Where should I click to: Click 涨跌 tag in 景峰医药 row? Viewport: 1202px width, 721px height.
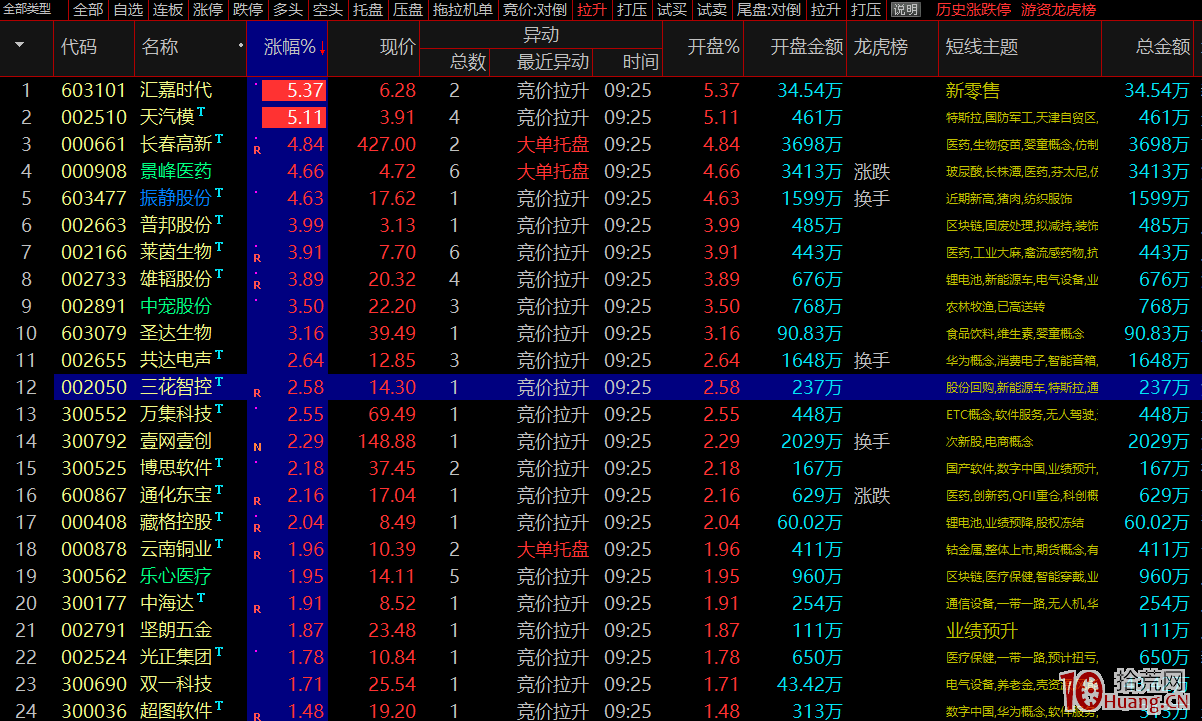pos(872,171)
